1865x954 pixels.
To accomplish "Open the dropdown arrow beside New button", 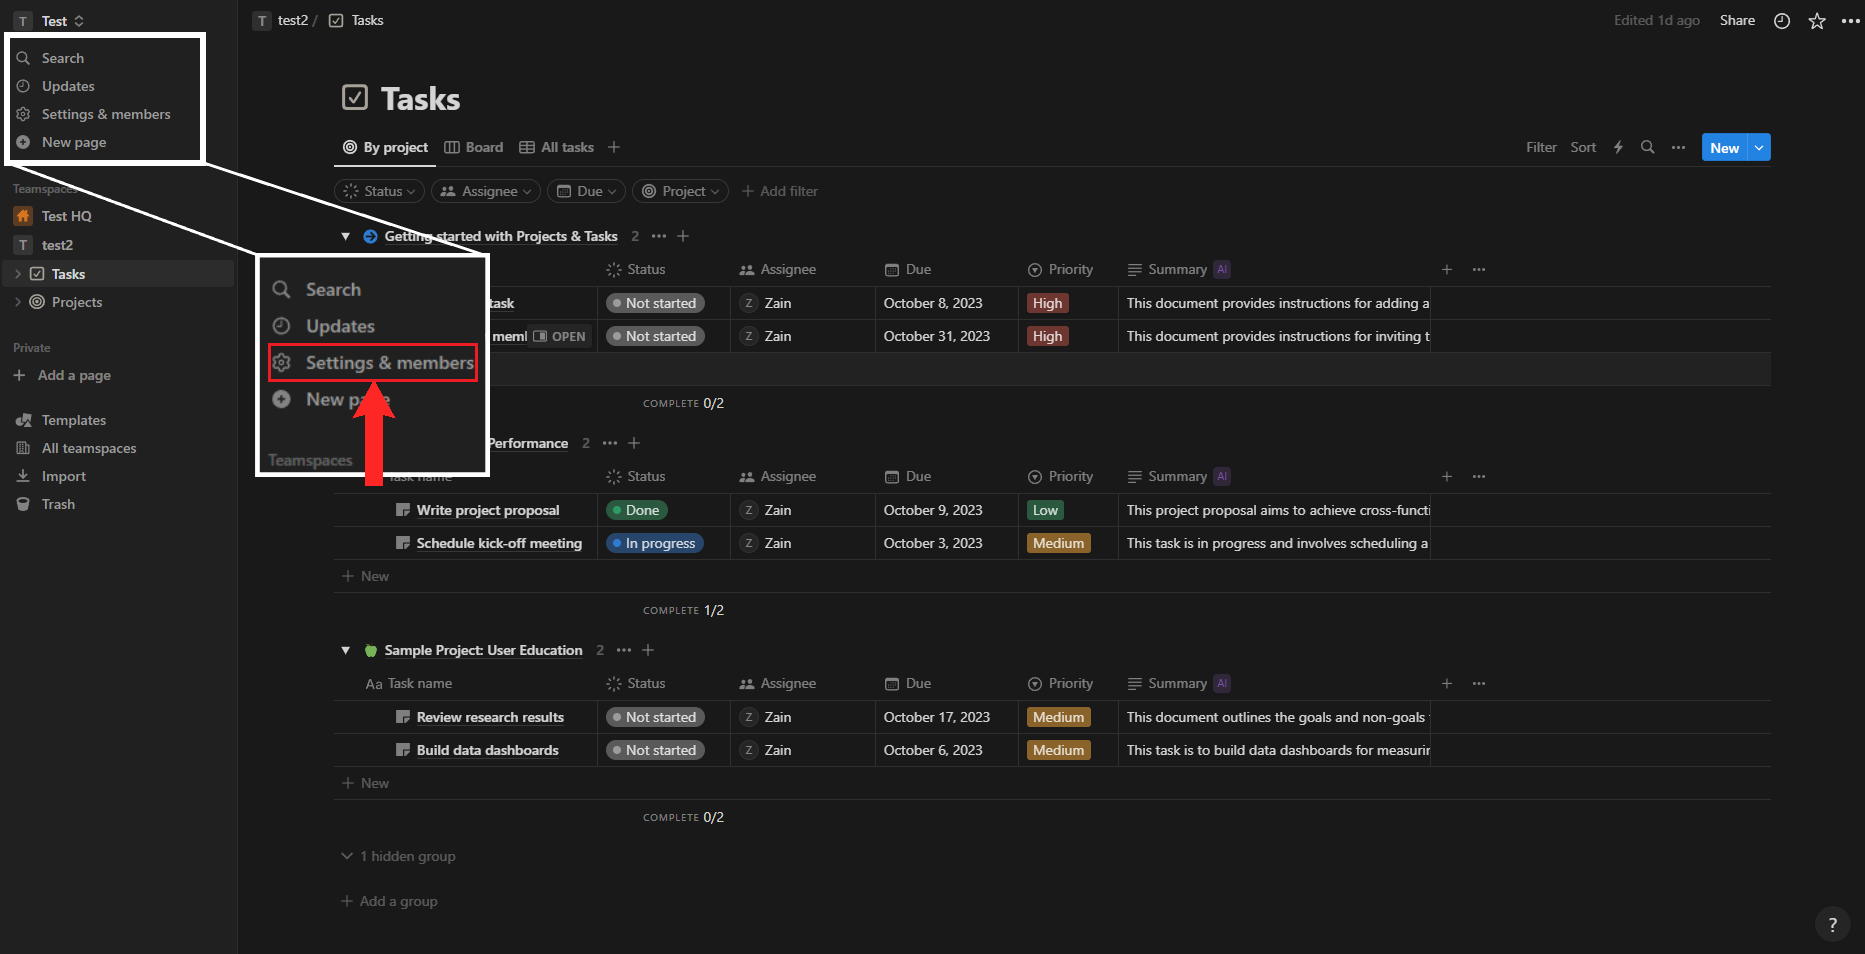I will coord(1759,148).
